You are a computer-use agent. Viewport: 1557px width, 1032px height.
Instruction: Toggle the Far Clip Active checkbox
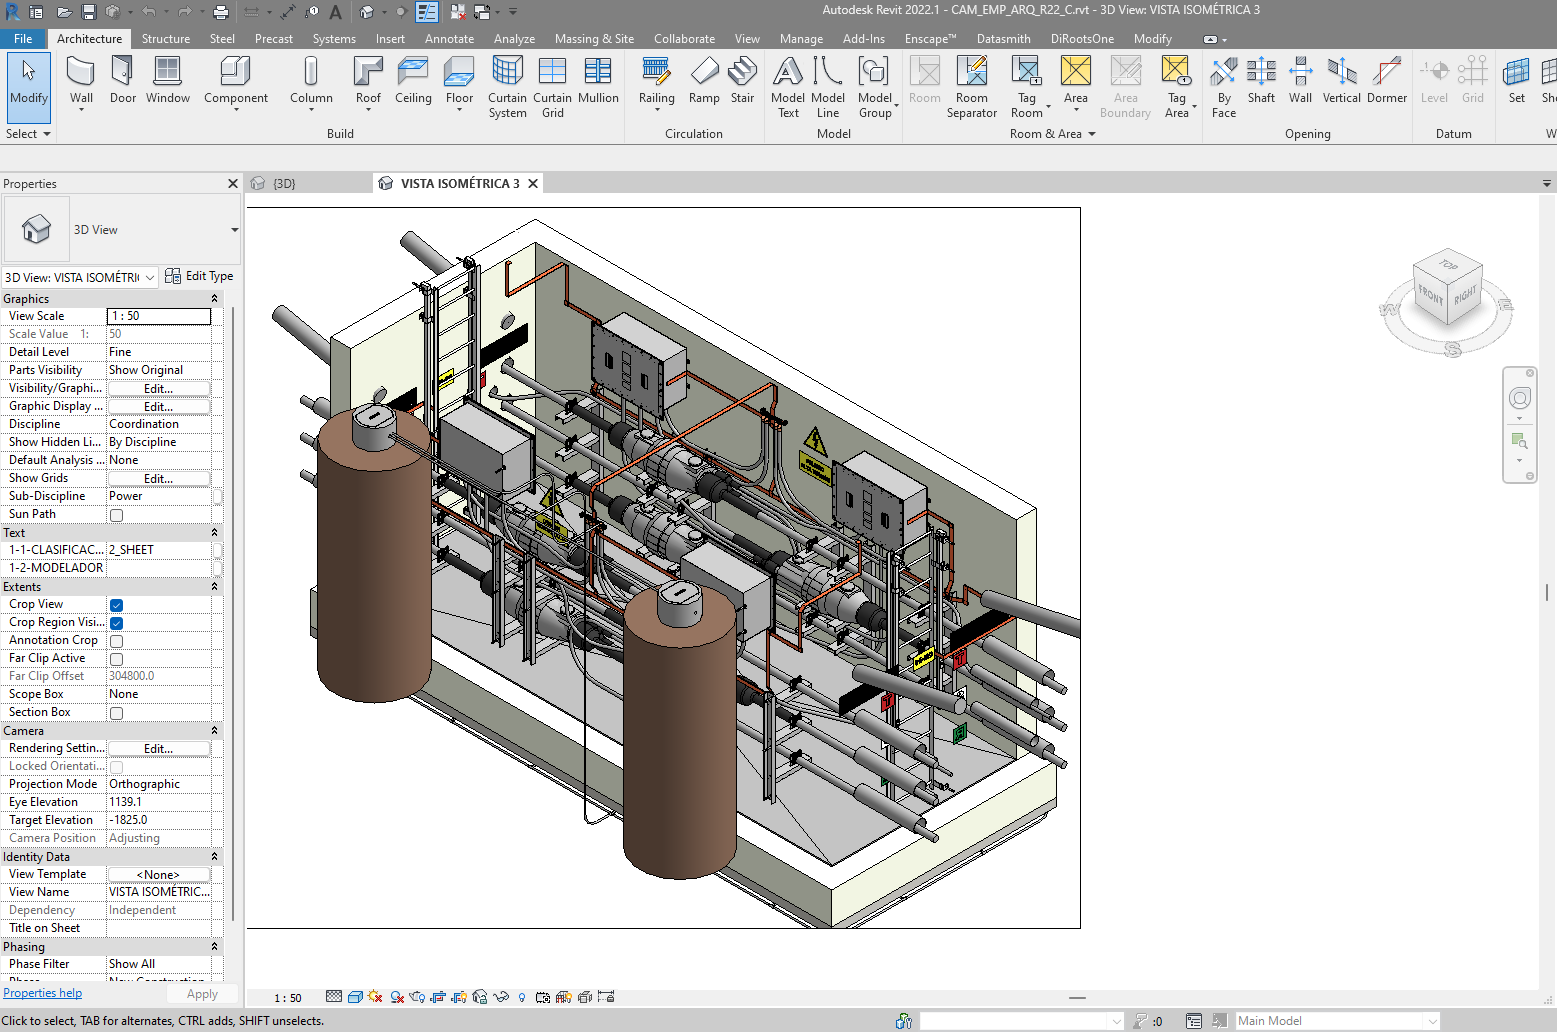[117, 659]
